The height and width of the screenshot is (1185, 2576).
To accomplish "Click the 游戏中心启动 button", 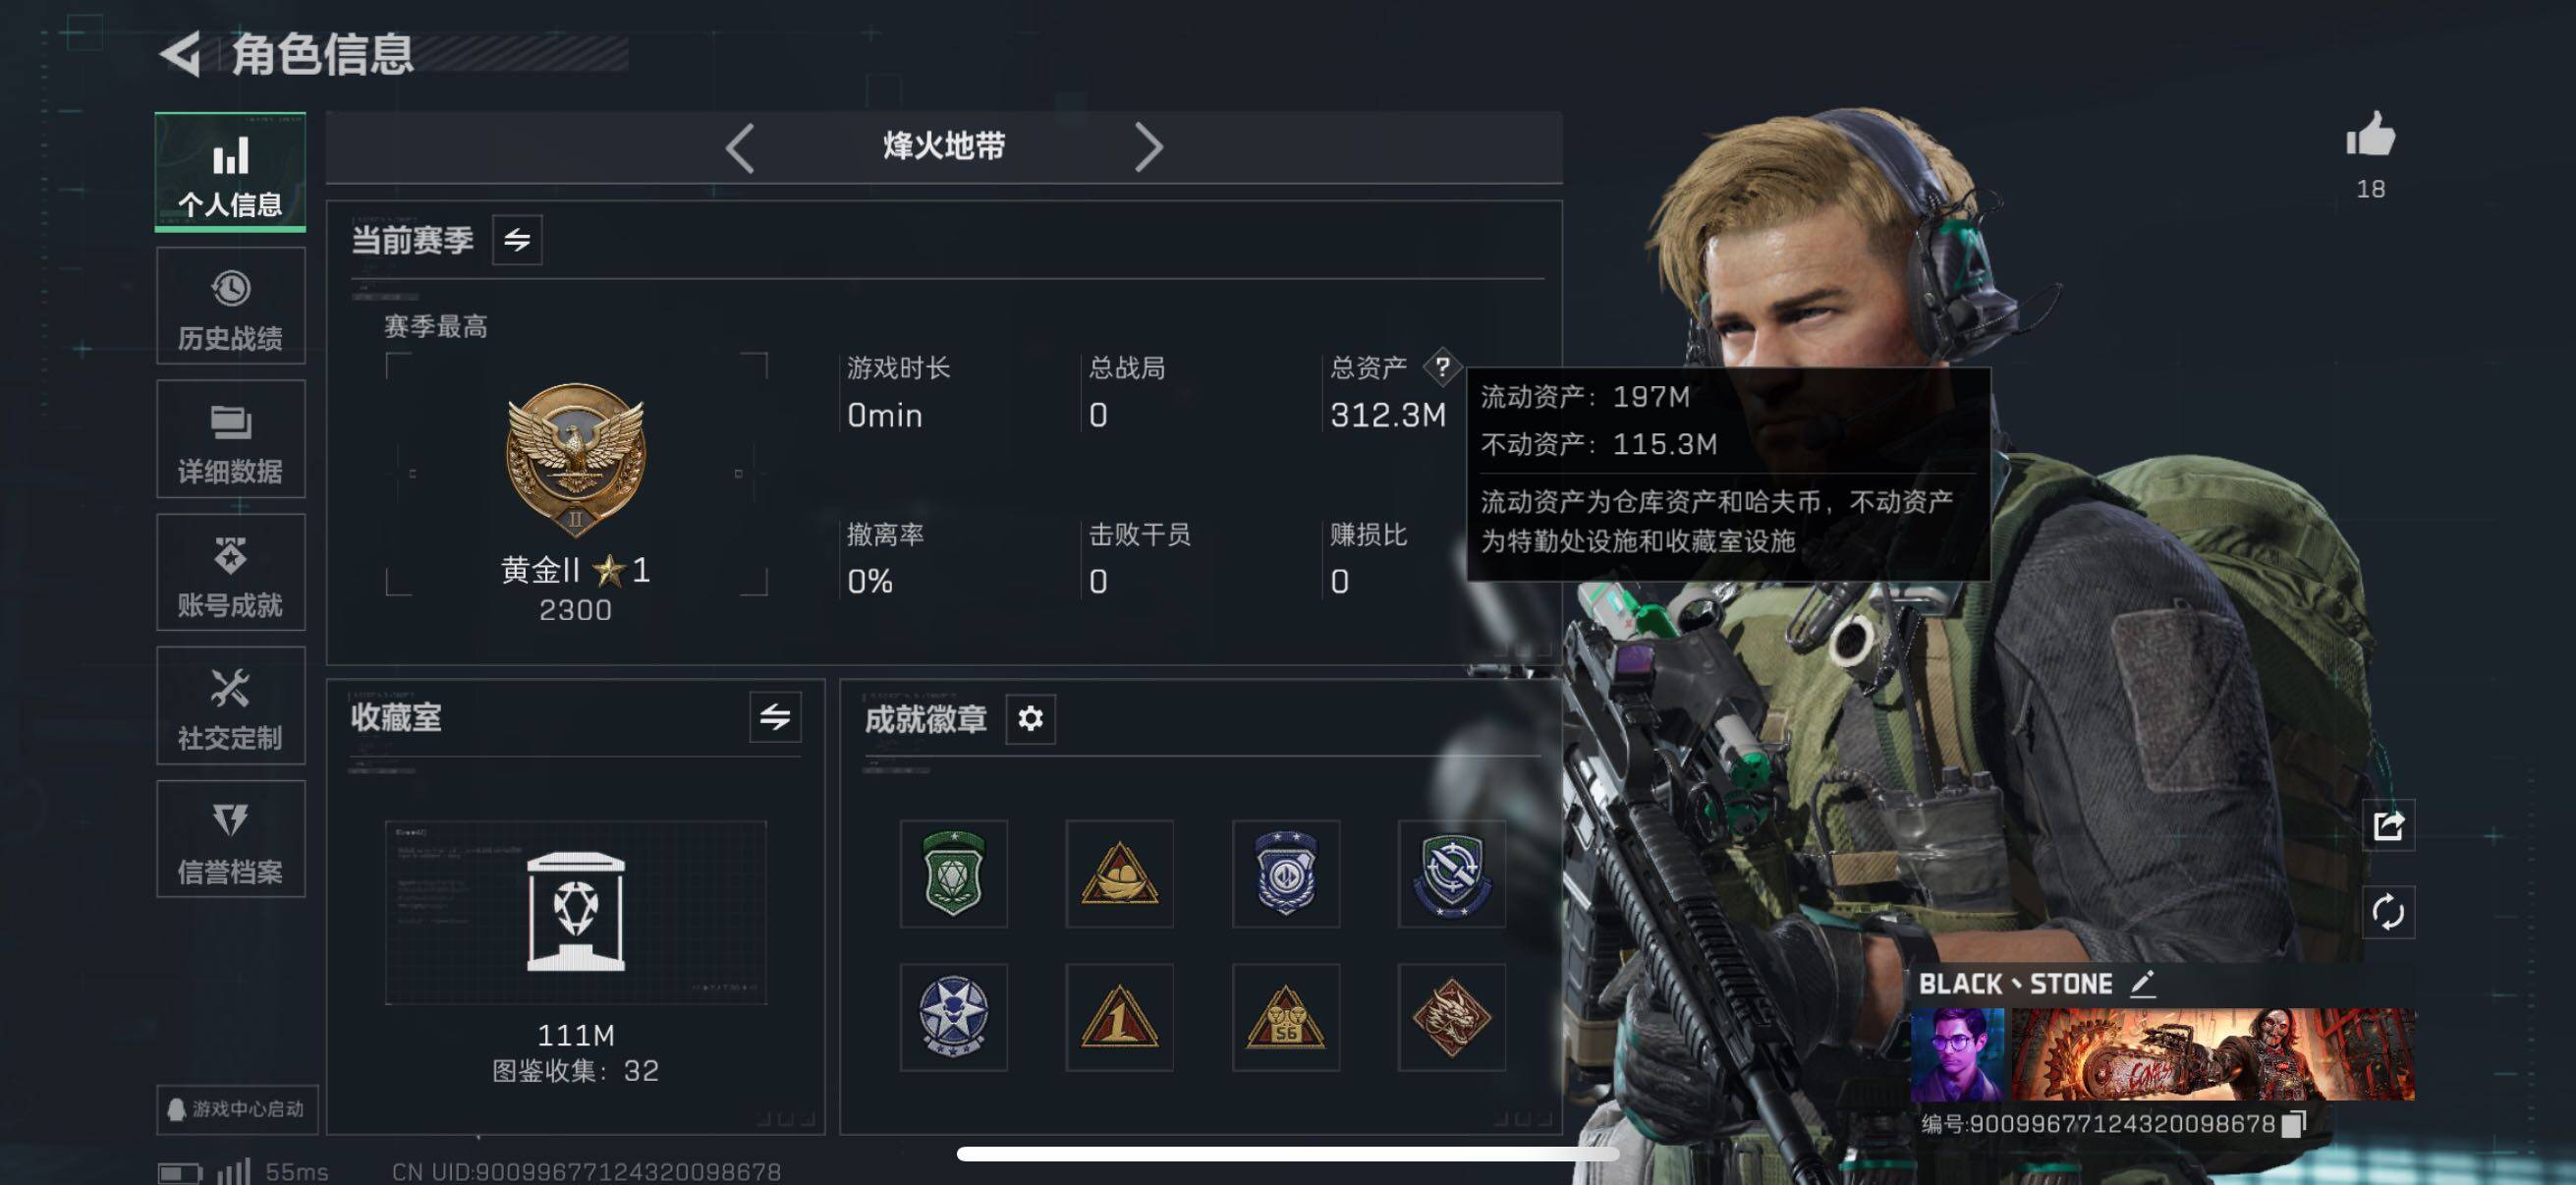I will click(237, 1109).
